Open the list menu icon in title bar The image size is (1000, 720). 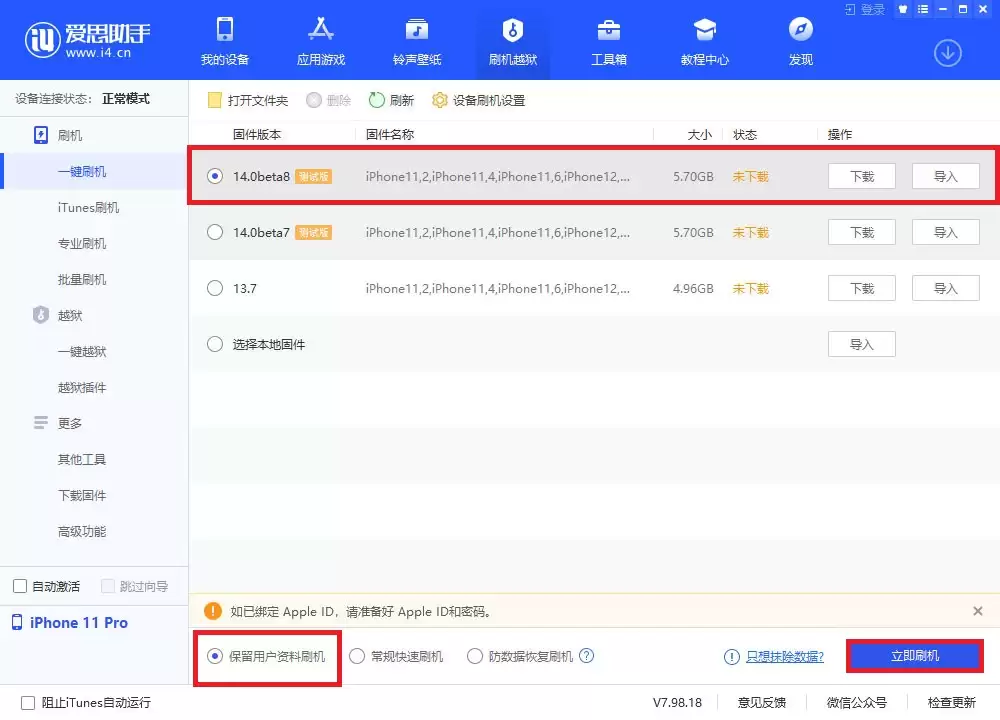tap(923, 9)
